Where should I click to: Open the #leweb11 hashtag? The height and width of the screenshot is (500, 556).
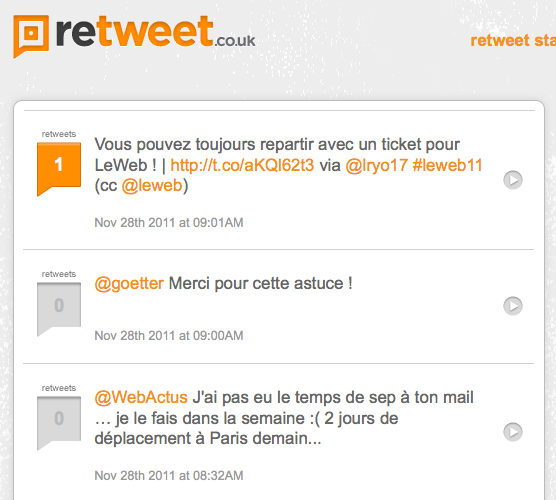click(x=447, y=165)
